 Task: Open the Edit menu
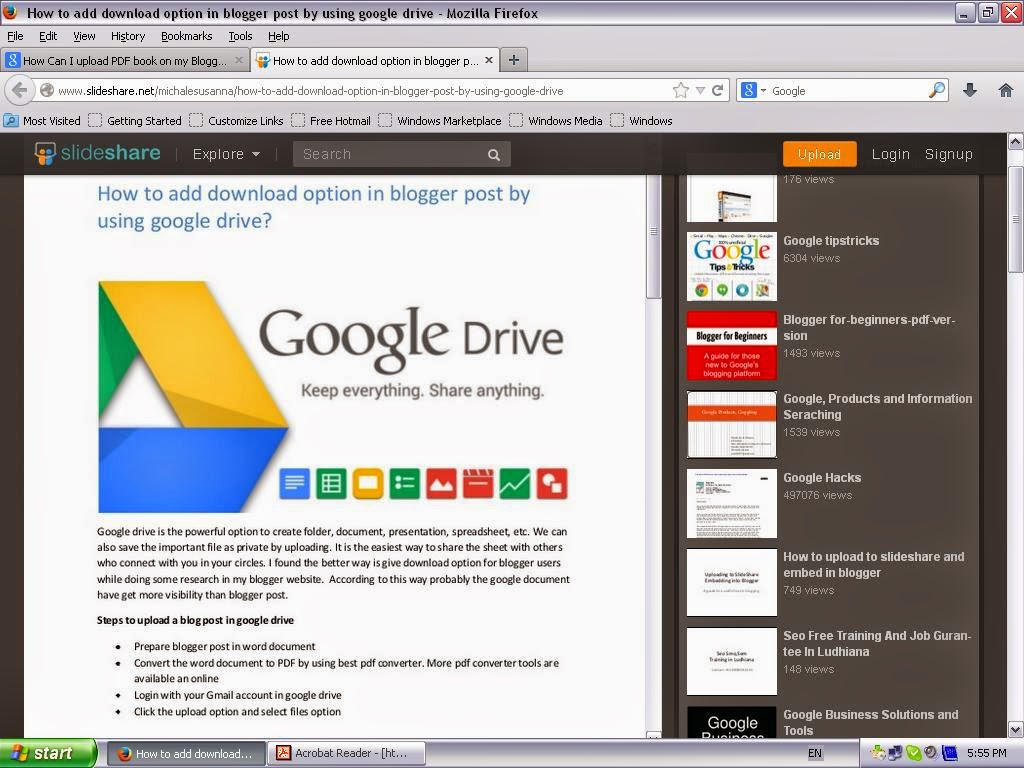[x=48, y=36]
